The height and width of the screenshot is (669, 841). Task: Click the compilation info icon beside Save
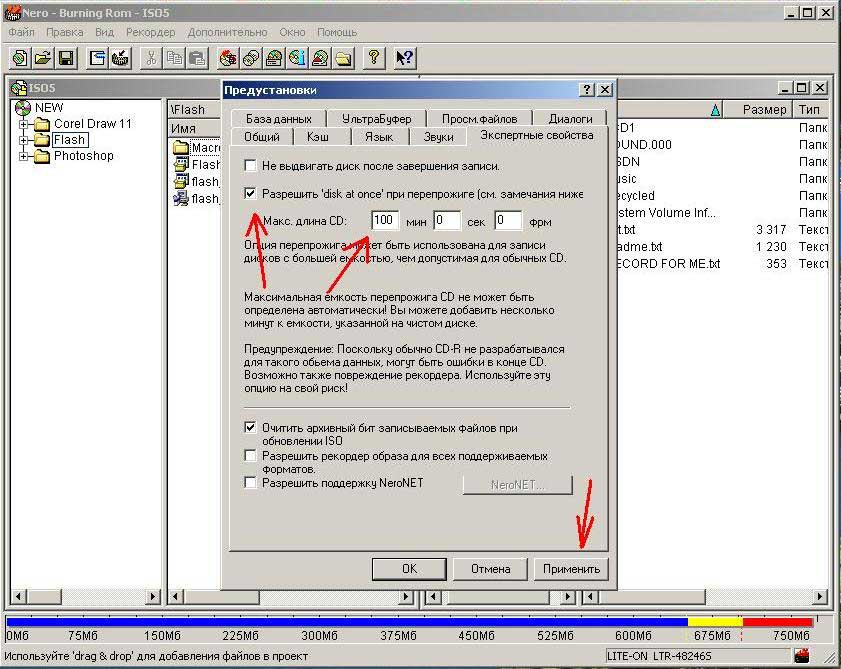97,57
